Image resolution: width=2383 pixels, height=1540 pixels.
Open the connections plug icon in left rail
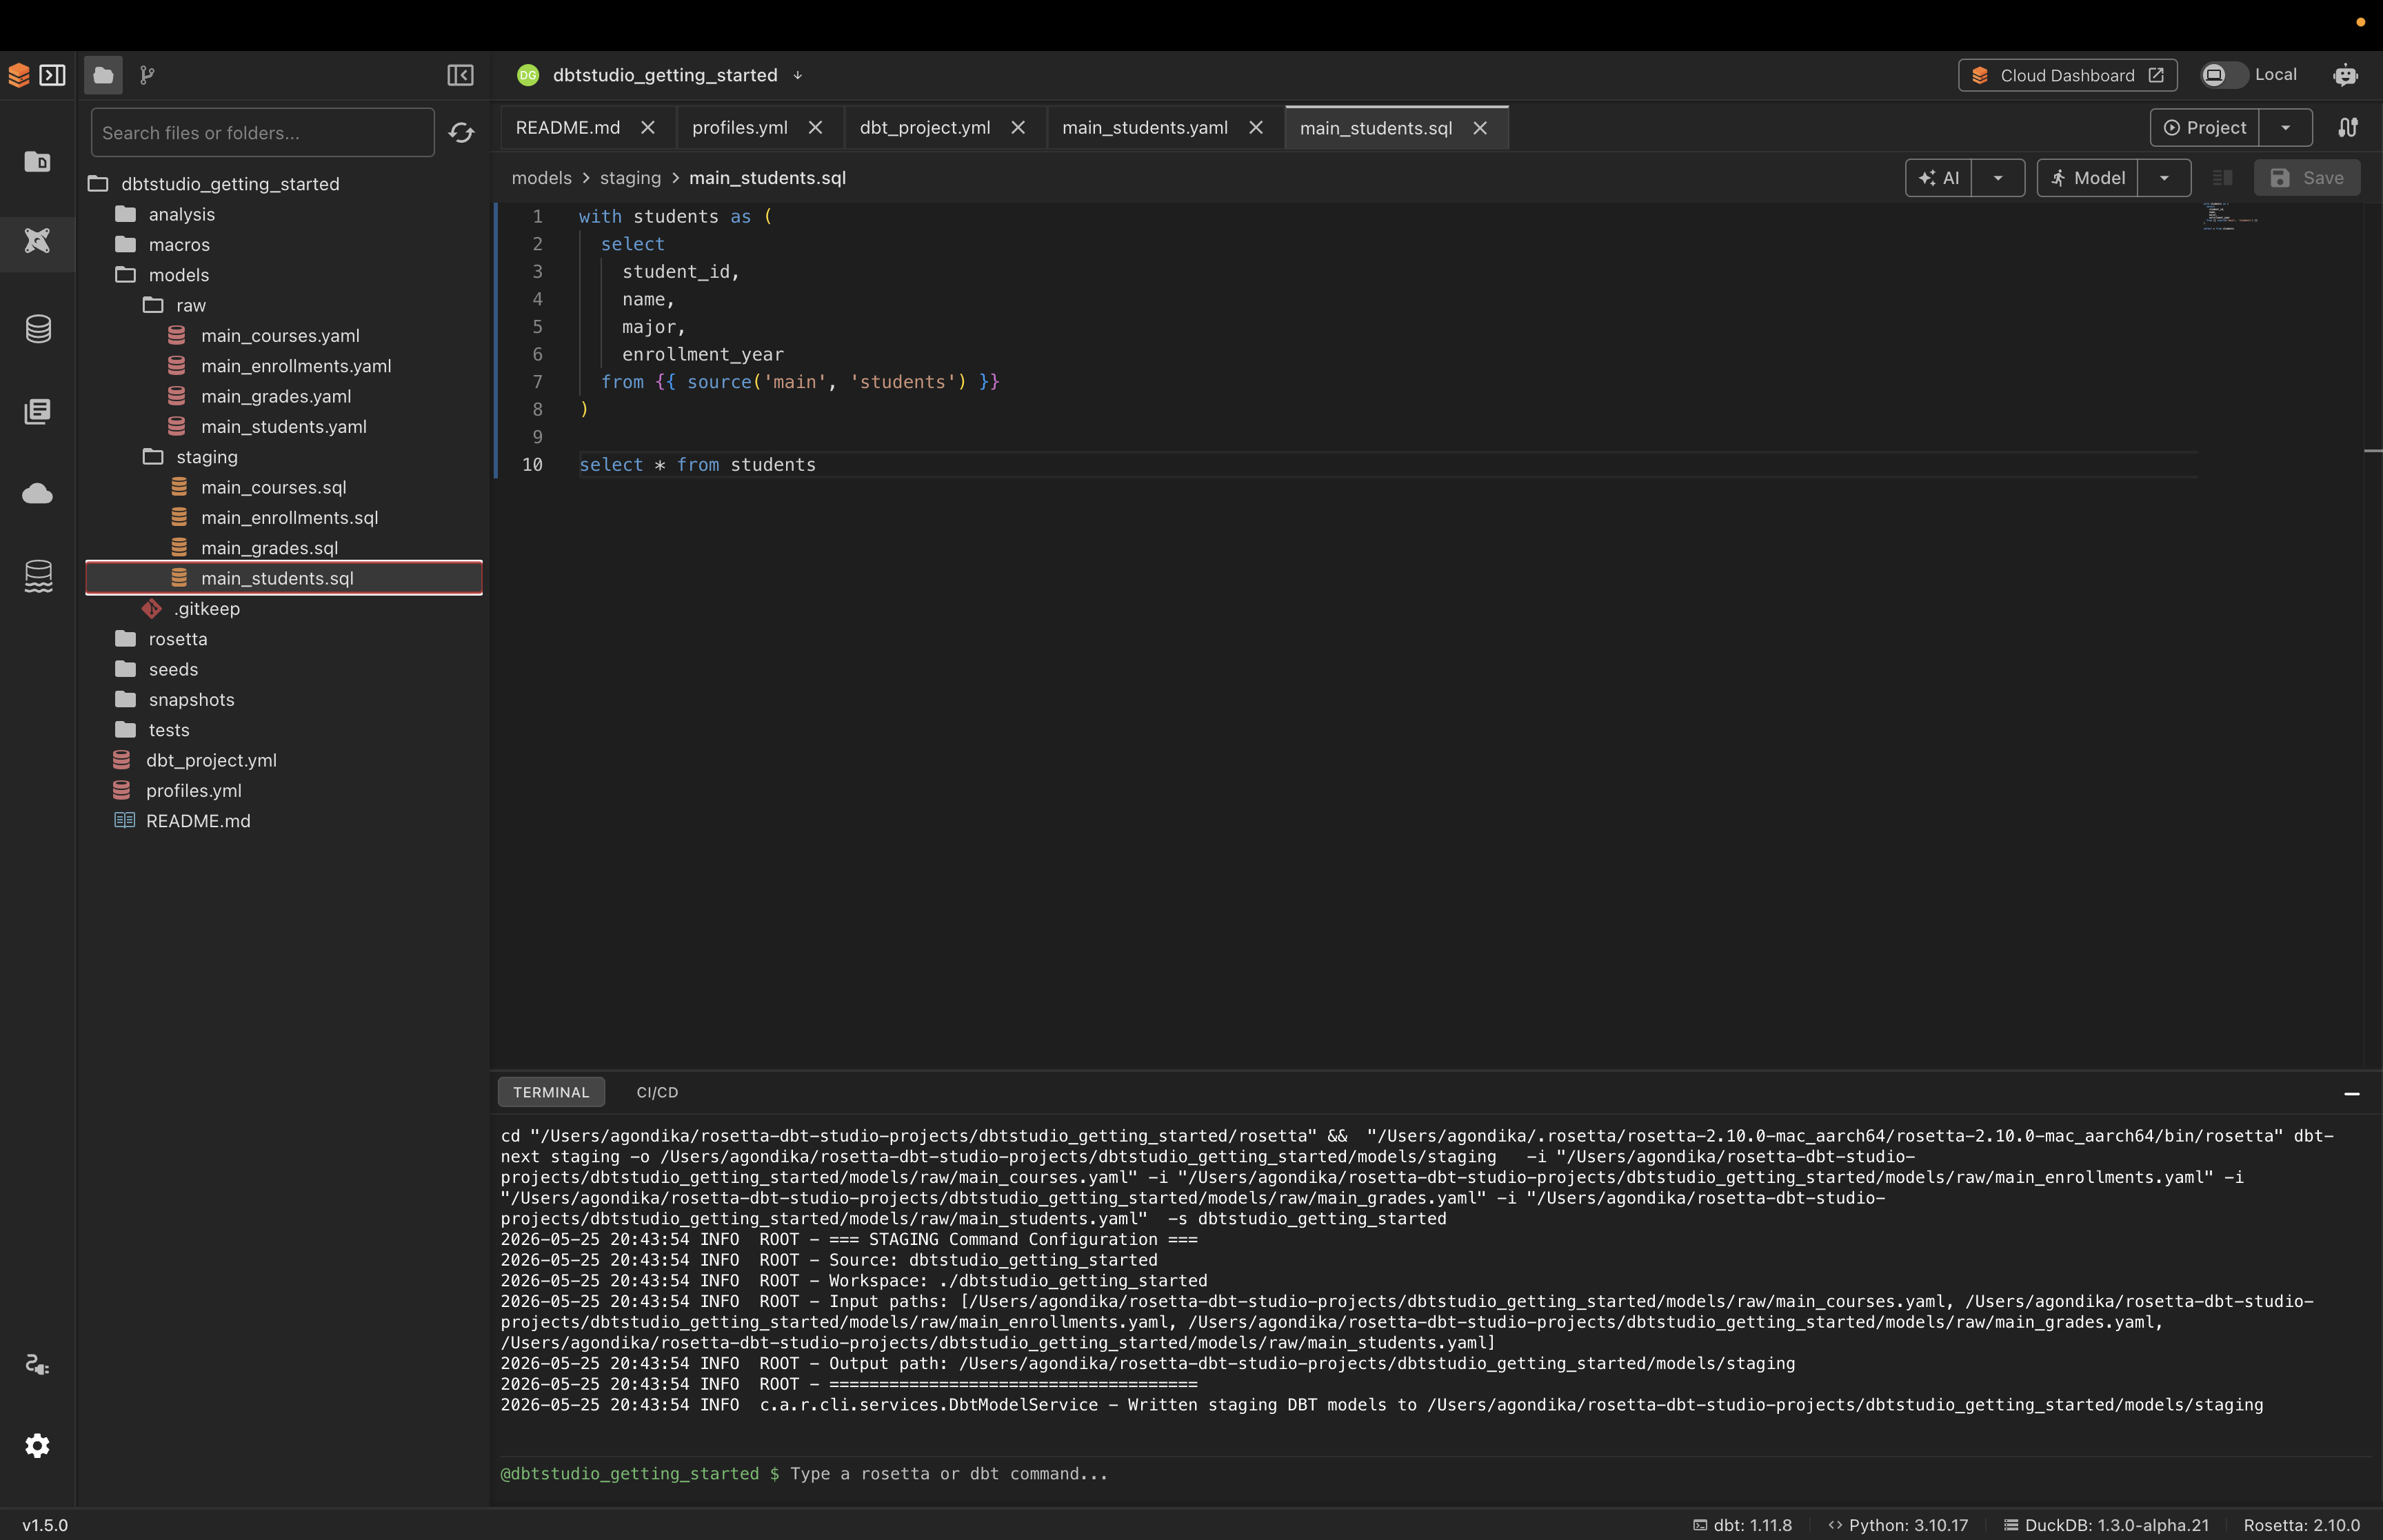pyautogui.click(x=38, y=1365)
